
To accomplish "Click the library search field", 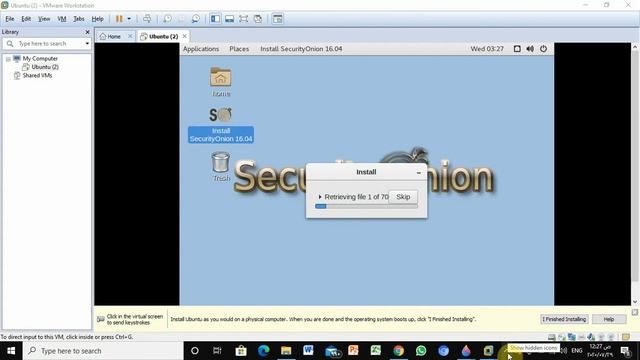I will (47, 43).
